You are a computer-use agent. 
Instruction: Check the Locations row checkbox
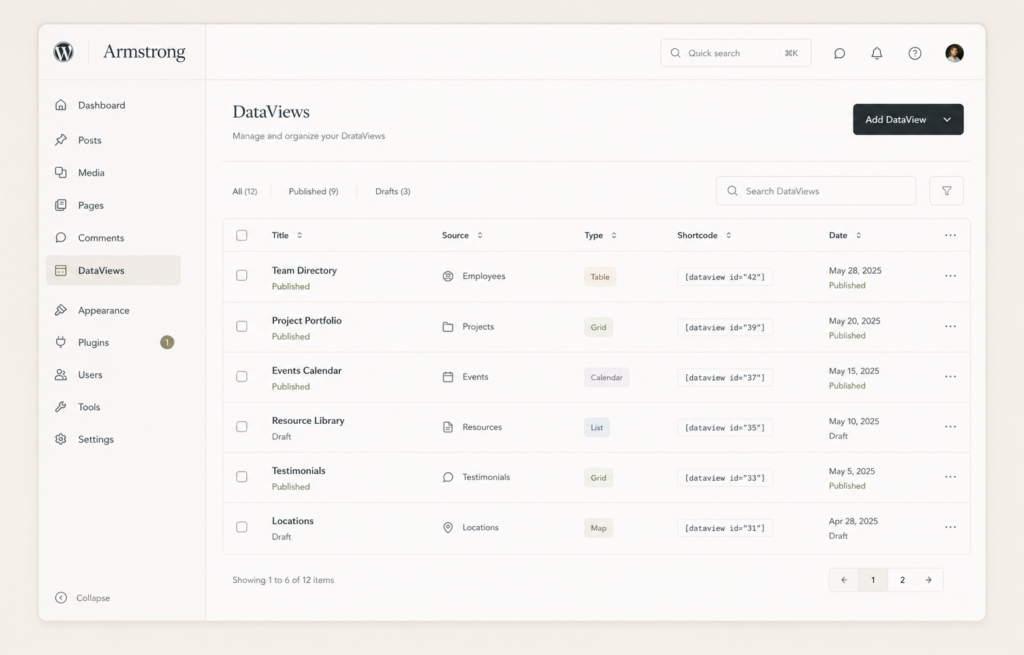point(242,527)
